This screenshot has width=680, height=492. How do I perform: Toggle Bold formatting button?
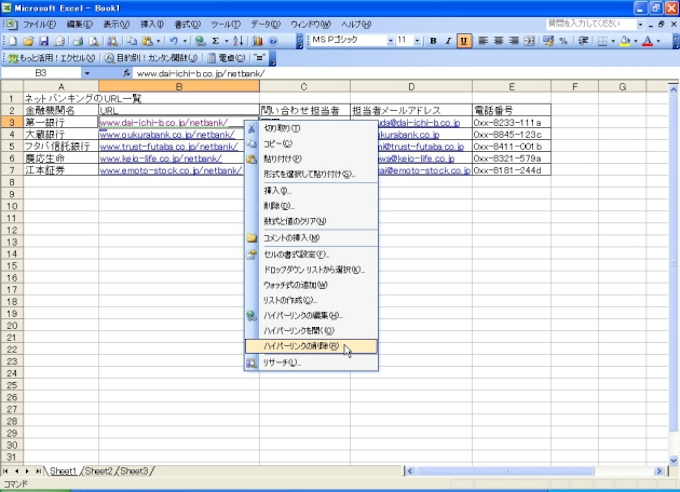tap(433, 41)
